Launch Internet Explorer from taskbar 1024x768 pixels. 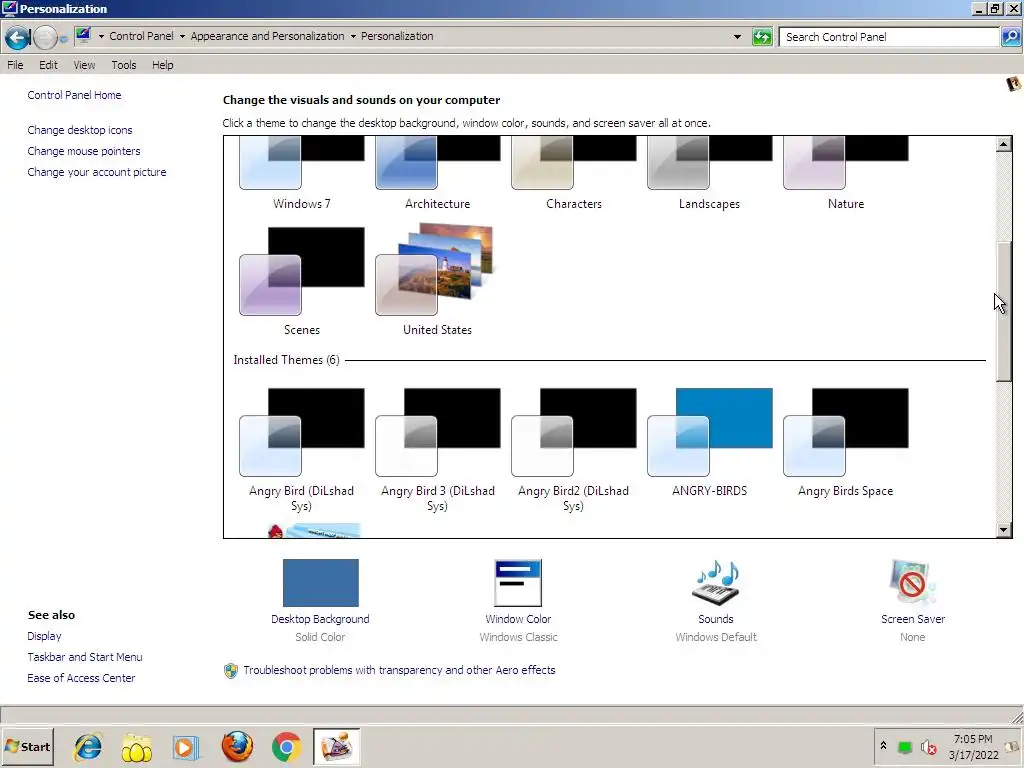88,747
